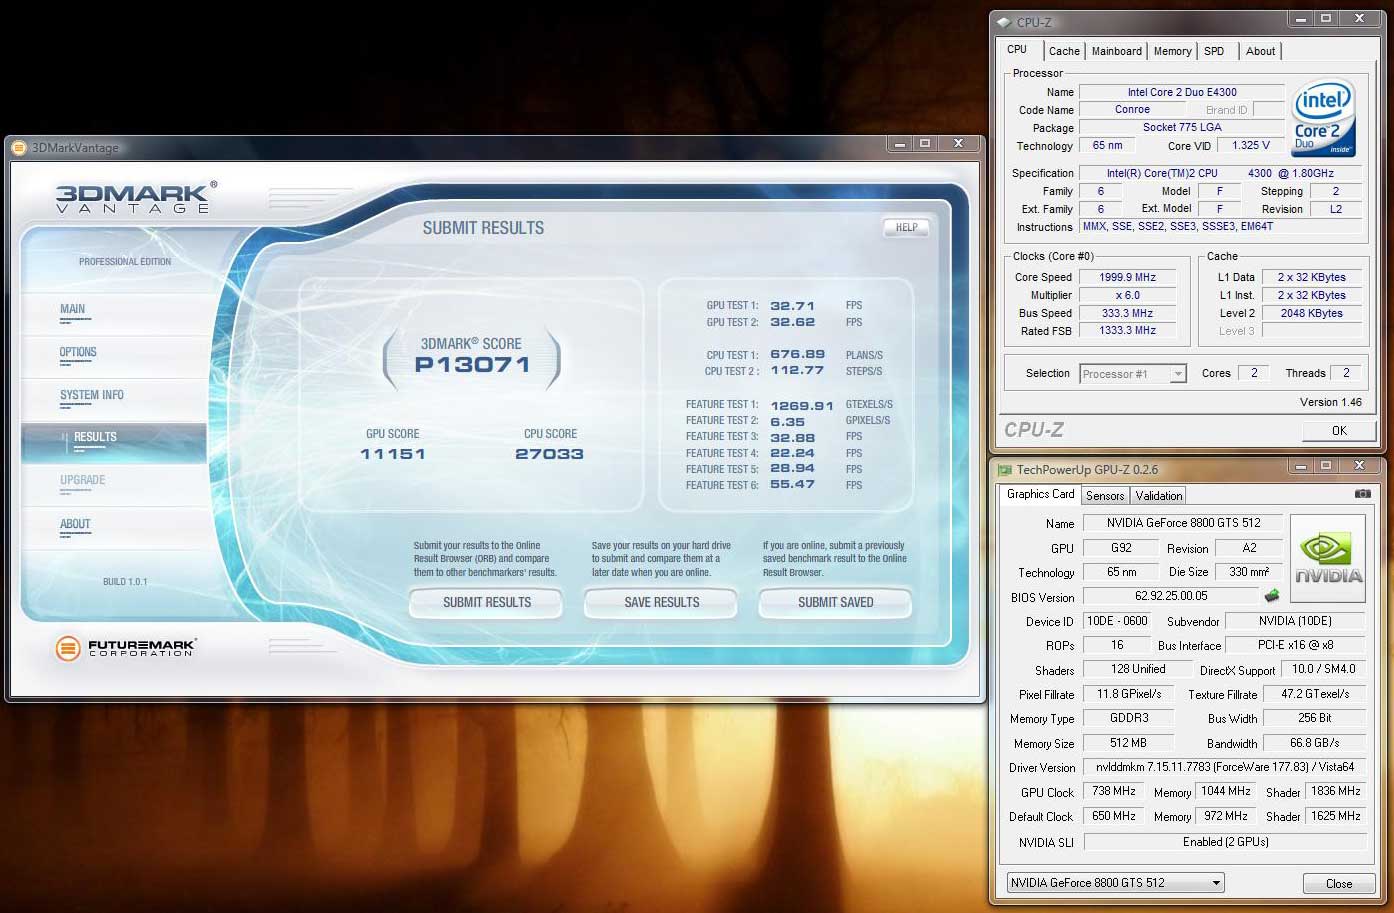The image size is (1394, 913).
Task: Click the 3DMark Vantage title bar icon
Action: 19,148
